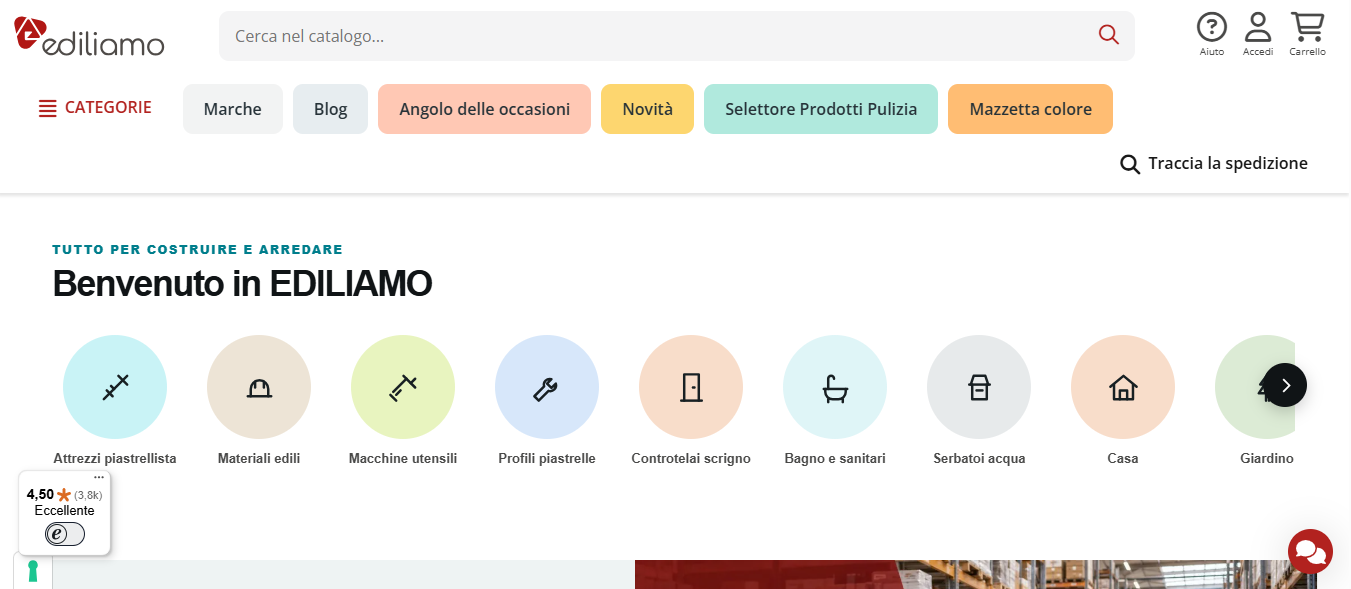Click the magnifier icon beside Traccia la spedizione
The height and width of the screenshot is (589, 1351).
[x=1130, y=164]
